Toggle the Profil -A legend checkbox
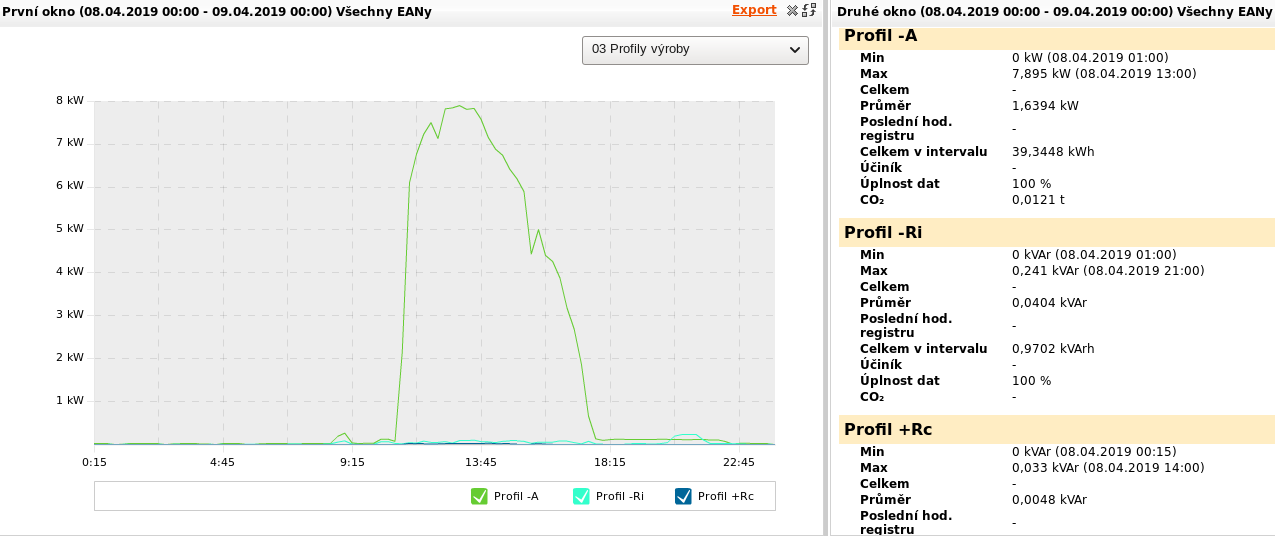Image resolution: width=1275 pixels, height=536 pixels. point(479,496)
